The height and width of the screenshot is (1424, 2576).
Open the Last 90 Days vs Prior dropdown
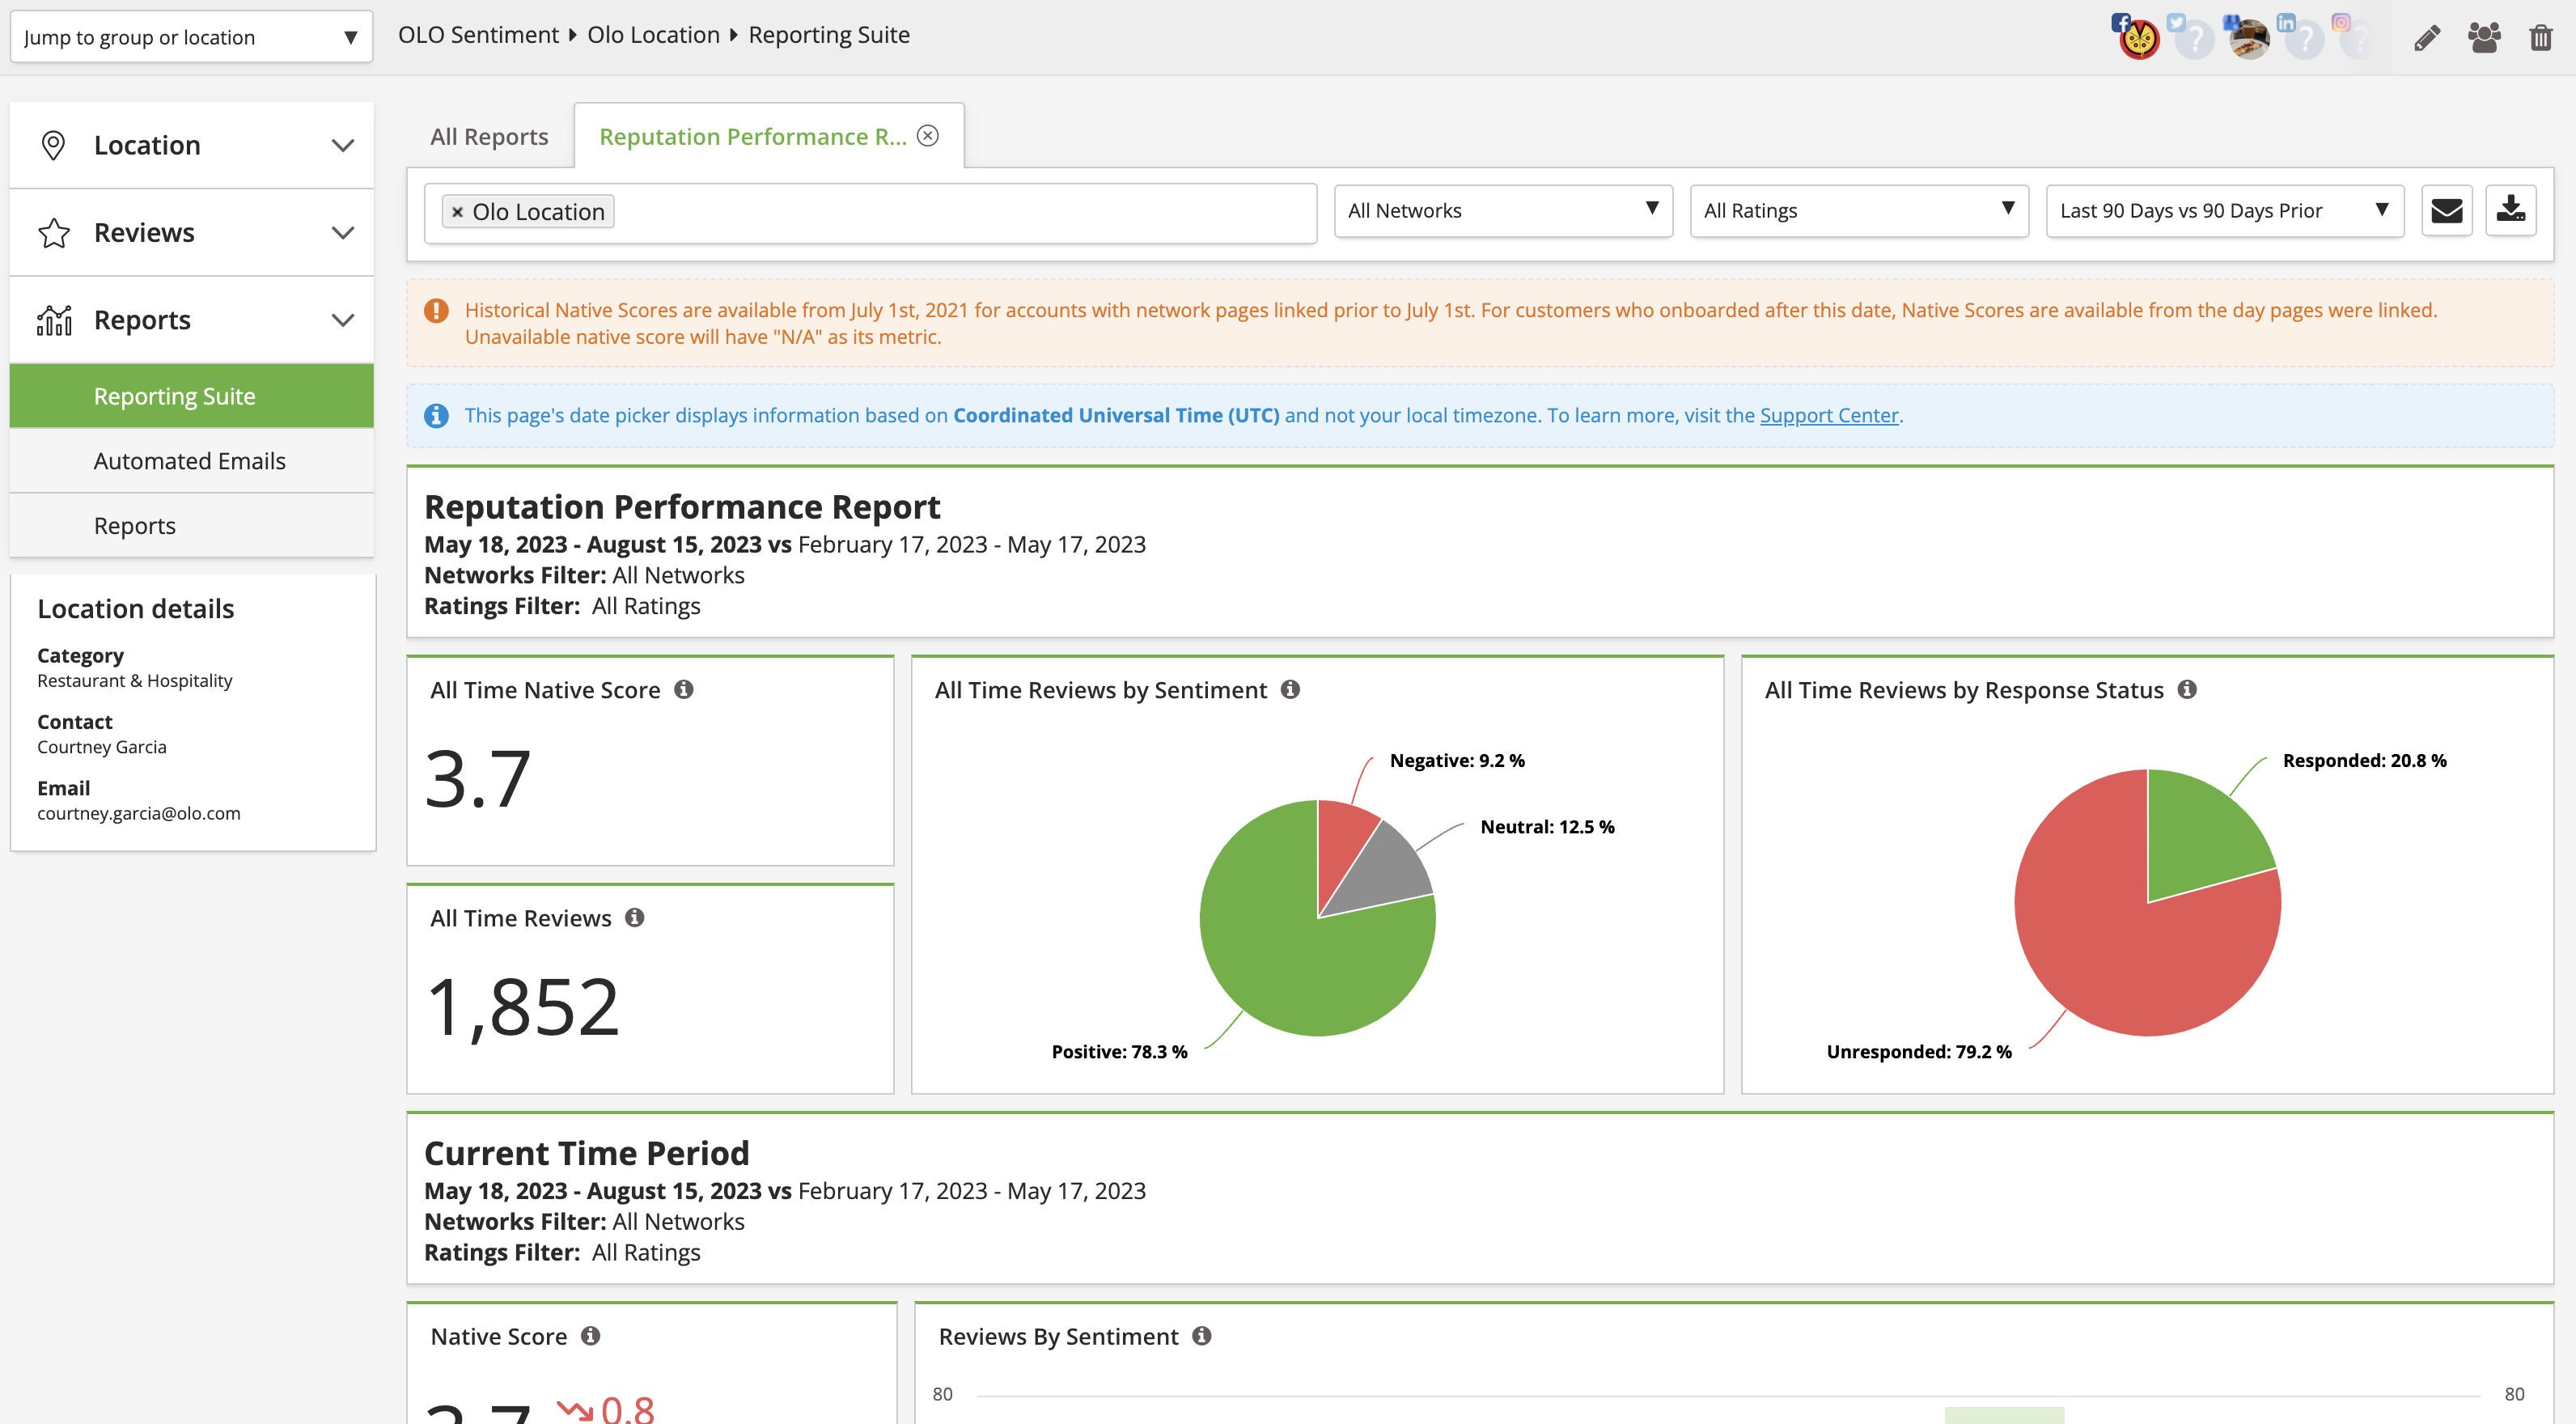coord(2225,211)
